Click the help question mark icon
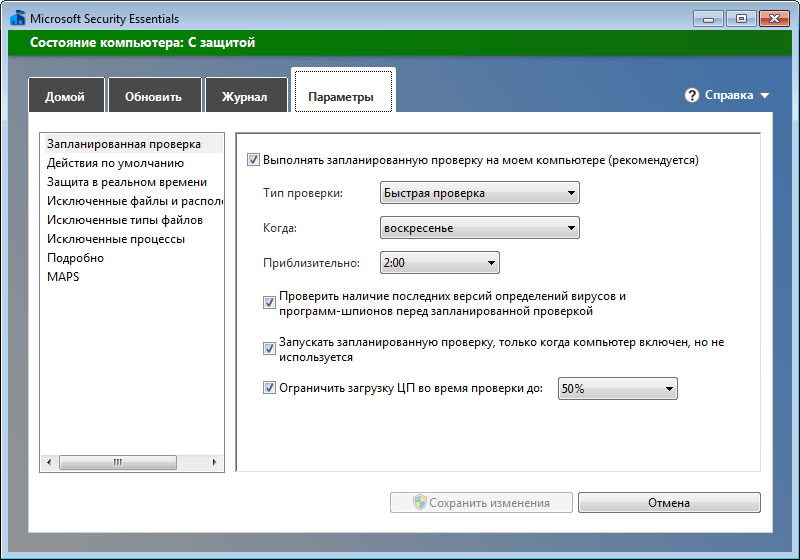 691,95
